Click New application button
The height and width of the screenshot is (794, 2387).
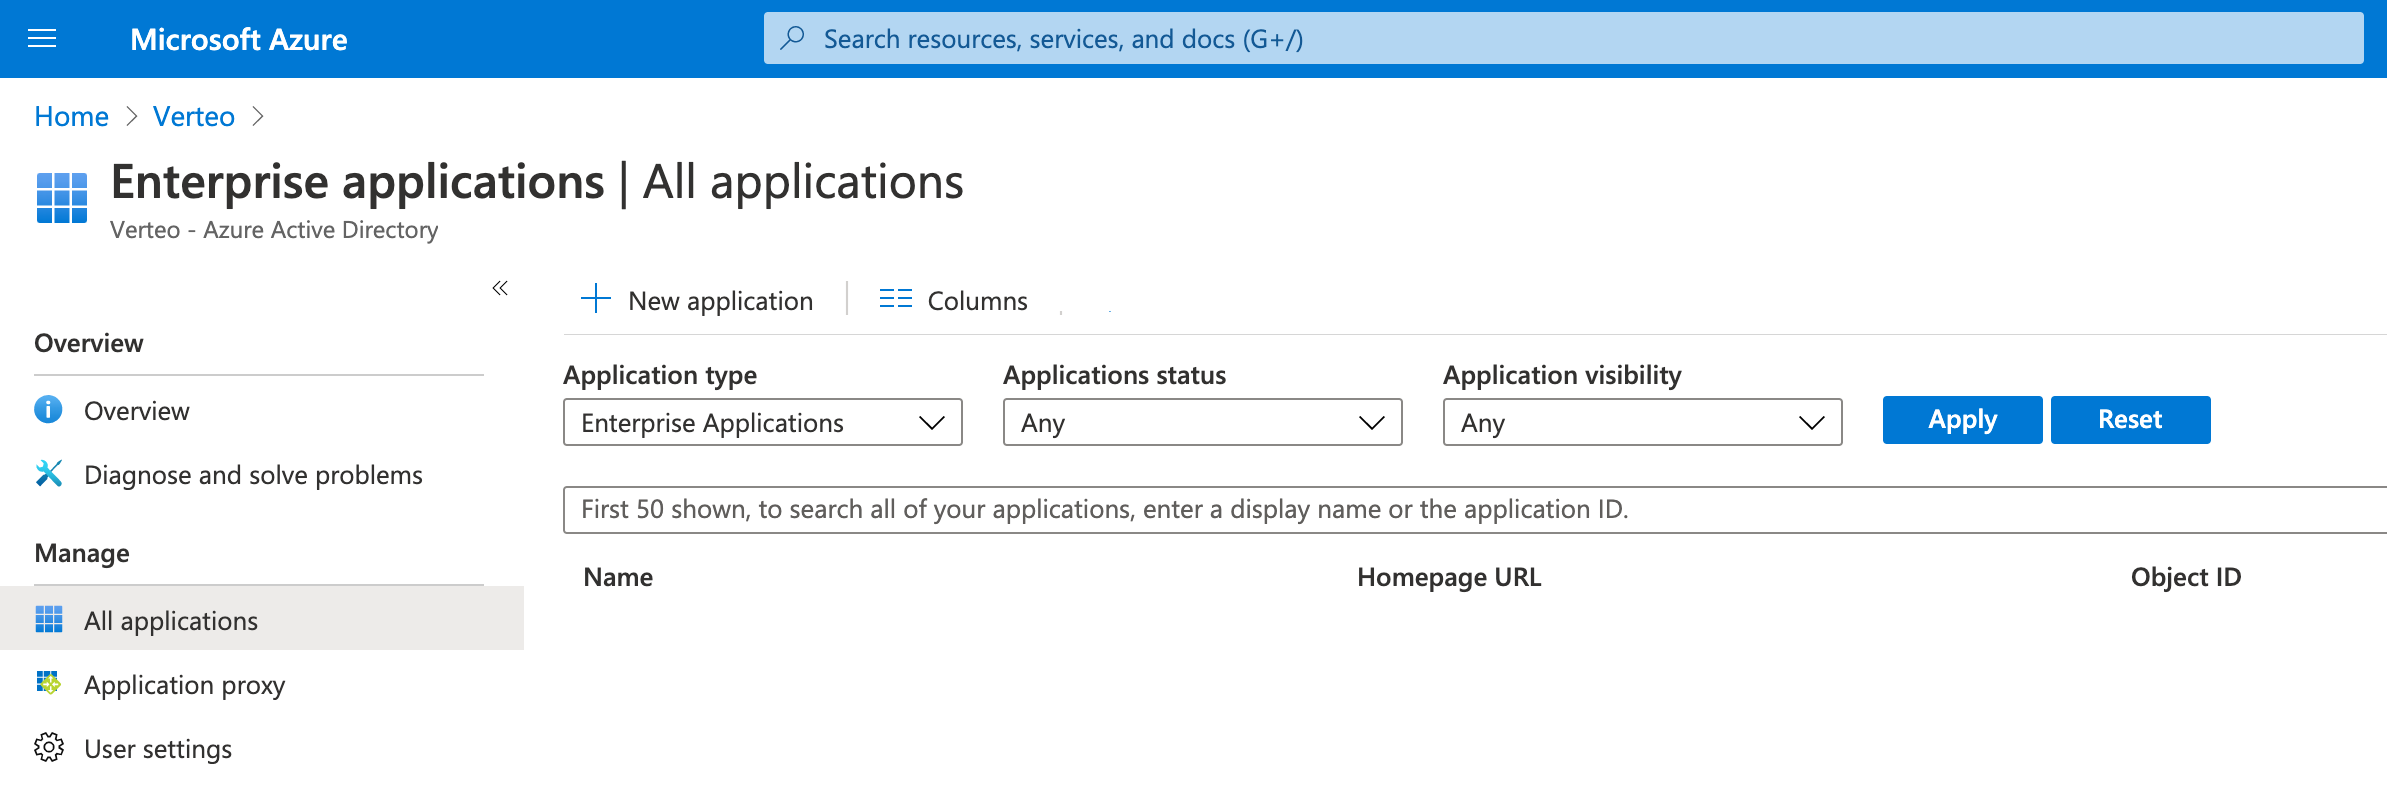pyautogui.click(x=697, y=300)
